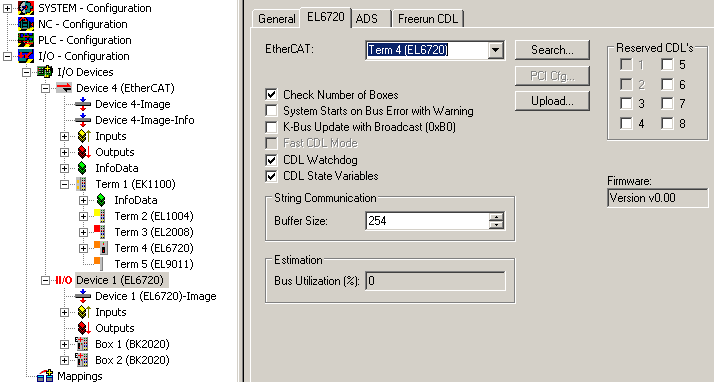714x382 pixels.
Task: Click the Term 4 (EL6720) terminal icon
Action: (x=101, y=248)
